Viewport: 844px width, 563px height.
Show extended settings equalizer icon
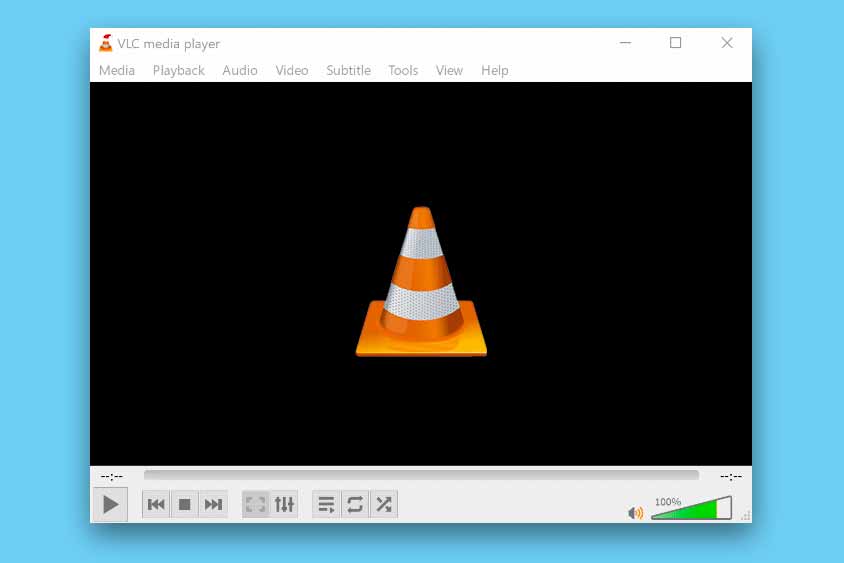[x=284, y=504]
